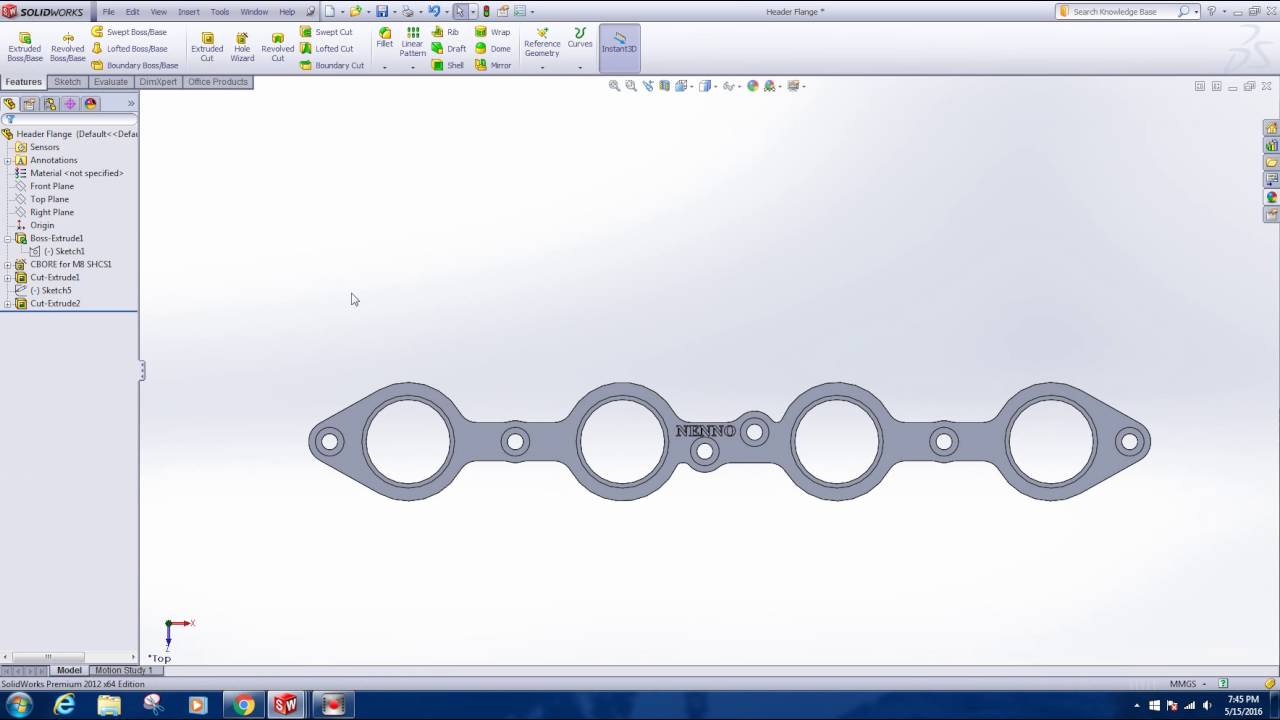The width and height of the screenshot is (1280, 720).
Task: Add a Dome feature
Action: [493, 48]
